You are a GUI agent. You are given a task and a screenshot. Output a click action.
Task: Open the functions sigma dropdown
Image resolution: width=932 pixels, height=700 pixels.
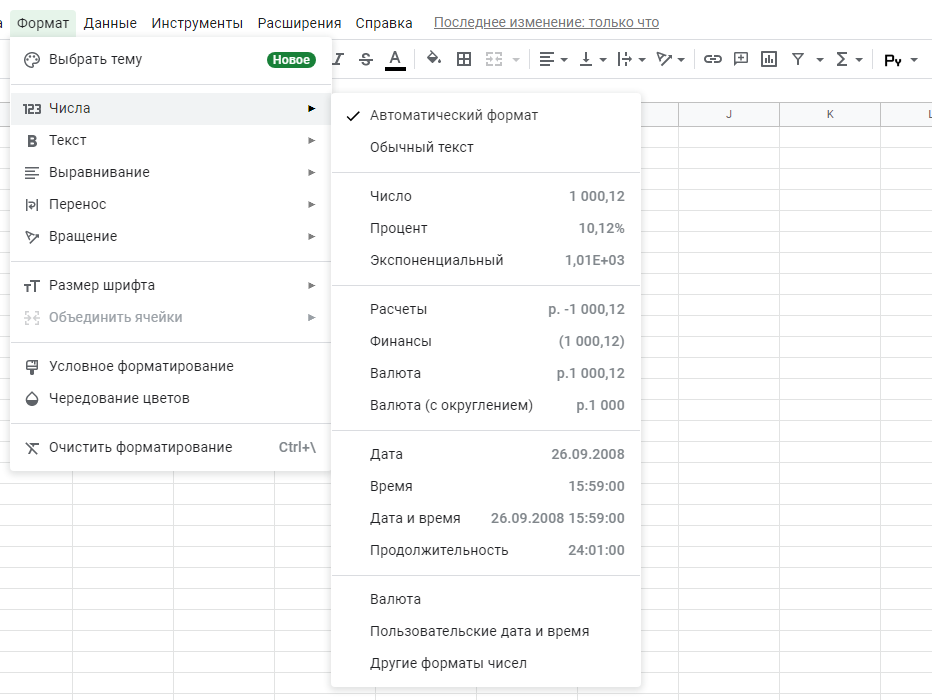[x=848, y=60]
